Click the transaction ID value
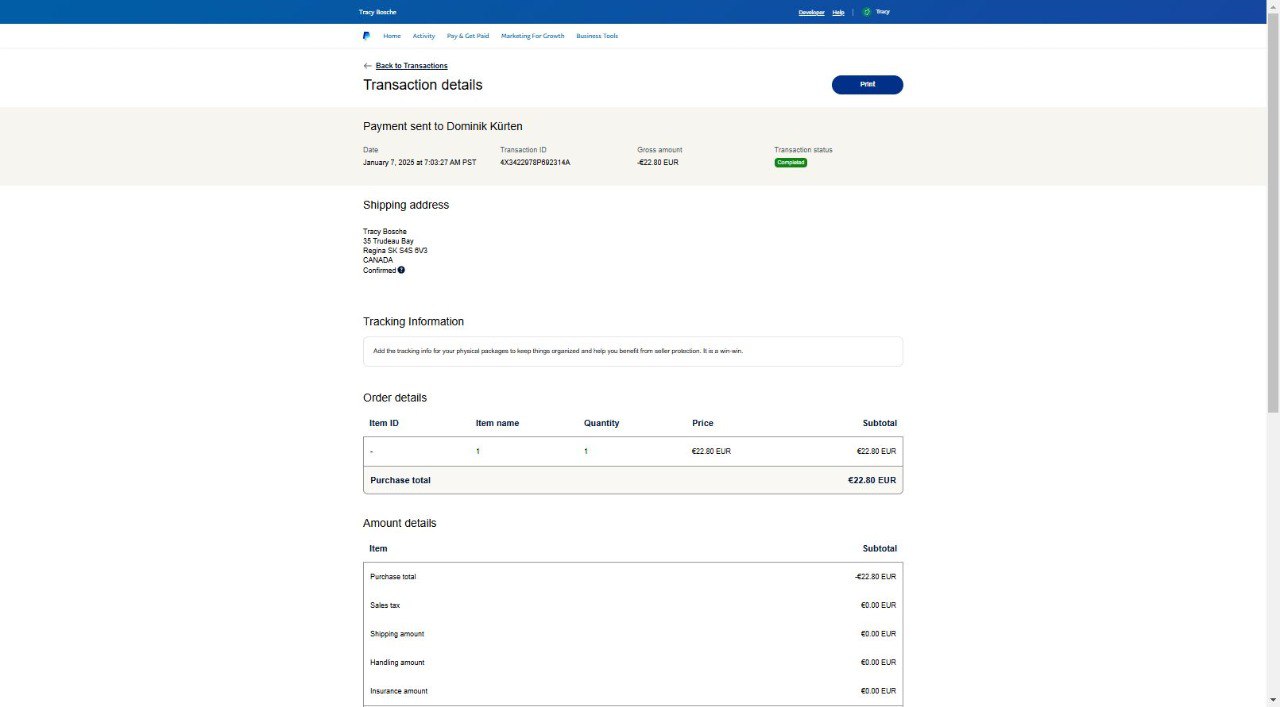1280x707 pixels. [535, 162]
